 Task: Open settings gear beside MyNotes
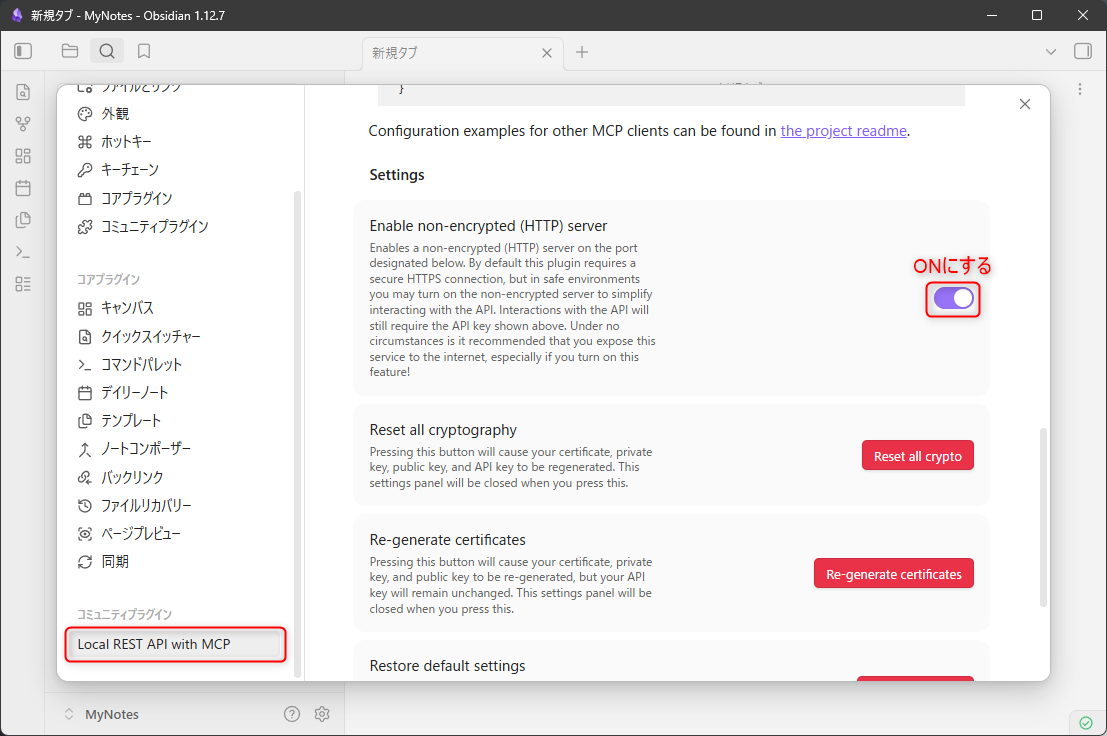pyautogui.click(x=322, y=714)
